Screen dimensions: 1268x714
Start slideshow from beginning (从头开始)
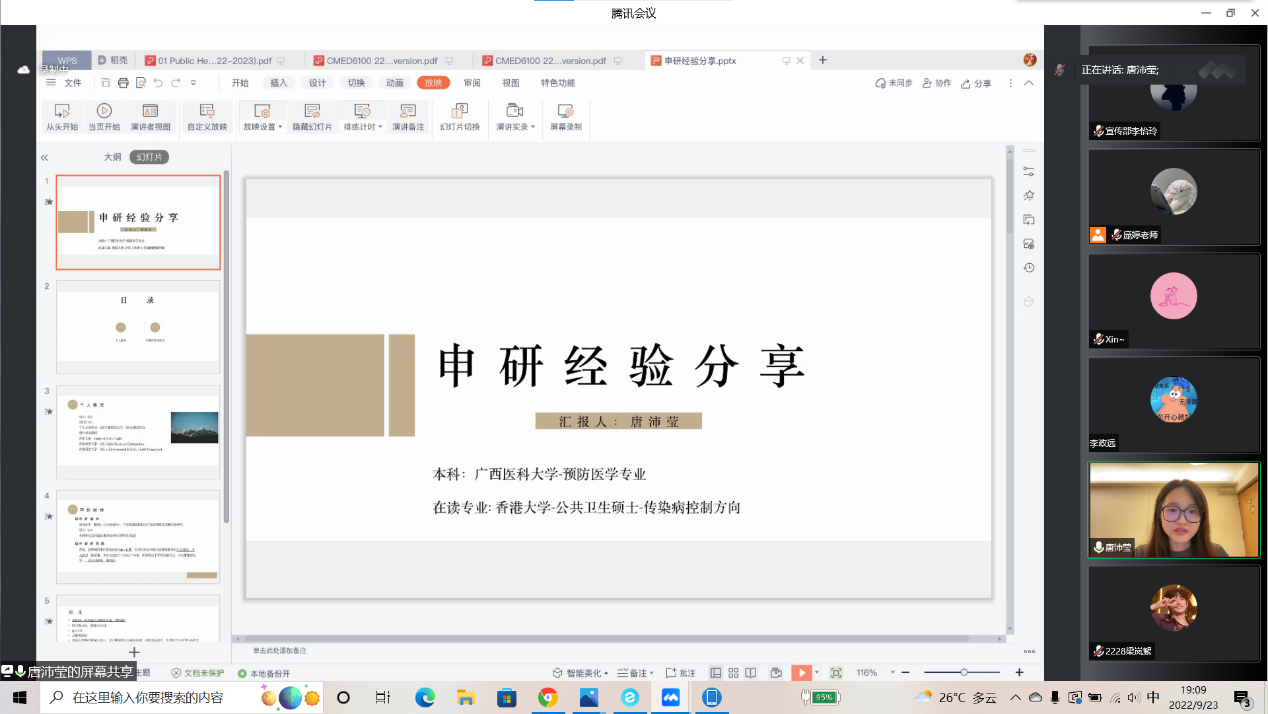[62, 117]
